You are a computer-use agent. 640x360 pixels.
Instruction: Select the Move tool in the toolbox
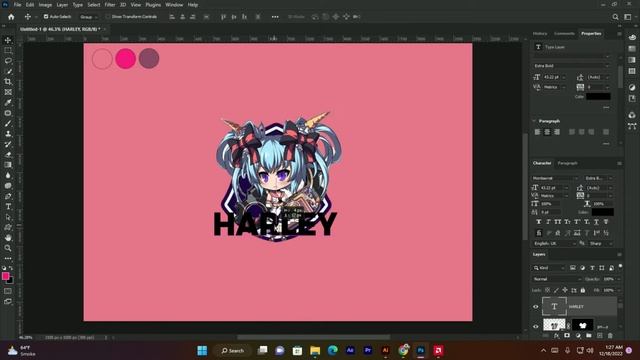click(x=8, y=40)
